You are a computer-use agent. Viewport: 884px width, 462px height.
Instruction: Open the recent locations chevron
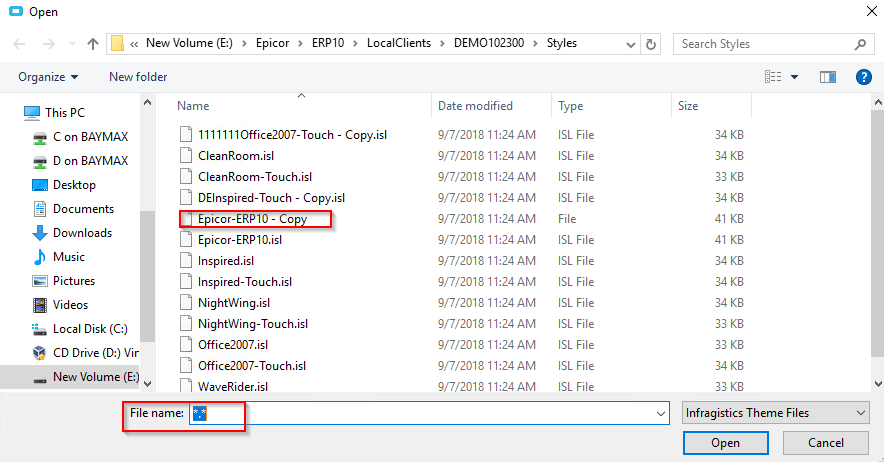tap(72, 44)
